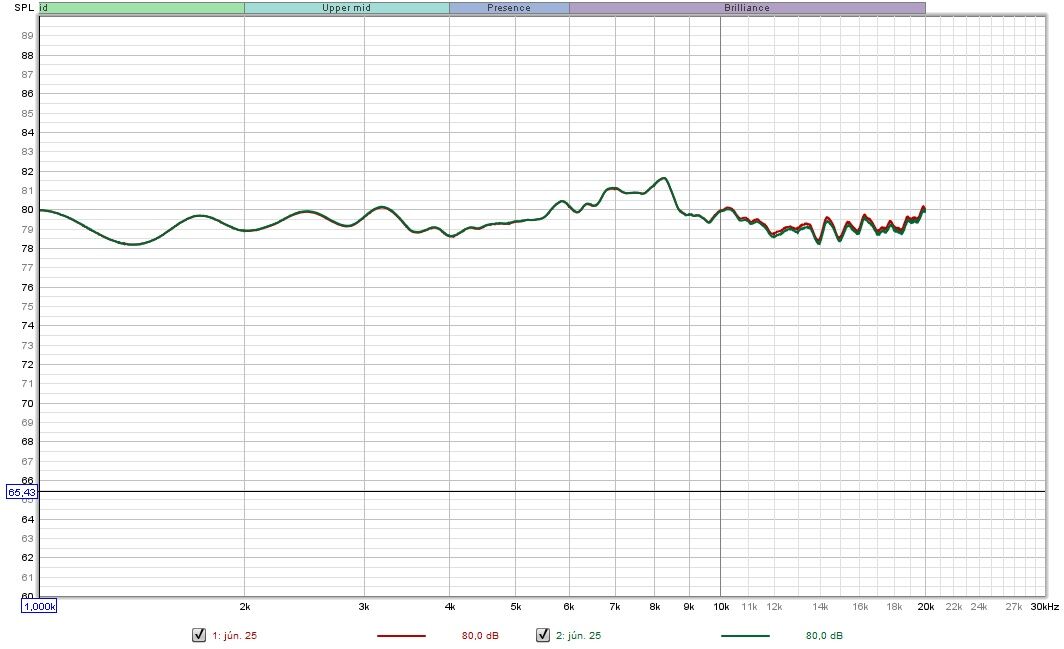Click the 1,000k start frequency field

click(x=39, y=606)
